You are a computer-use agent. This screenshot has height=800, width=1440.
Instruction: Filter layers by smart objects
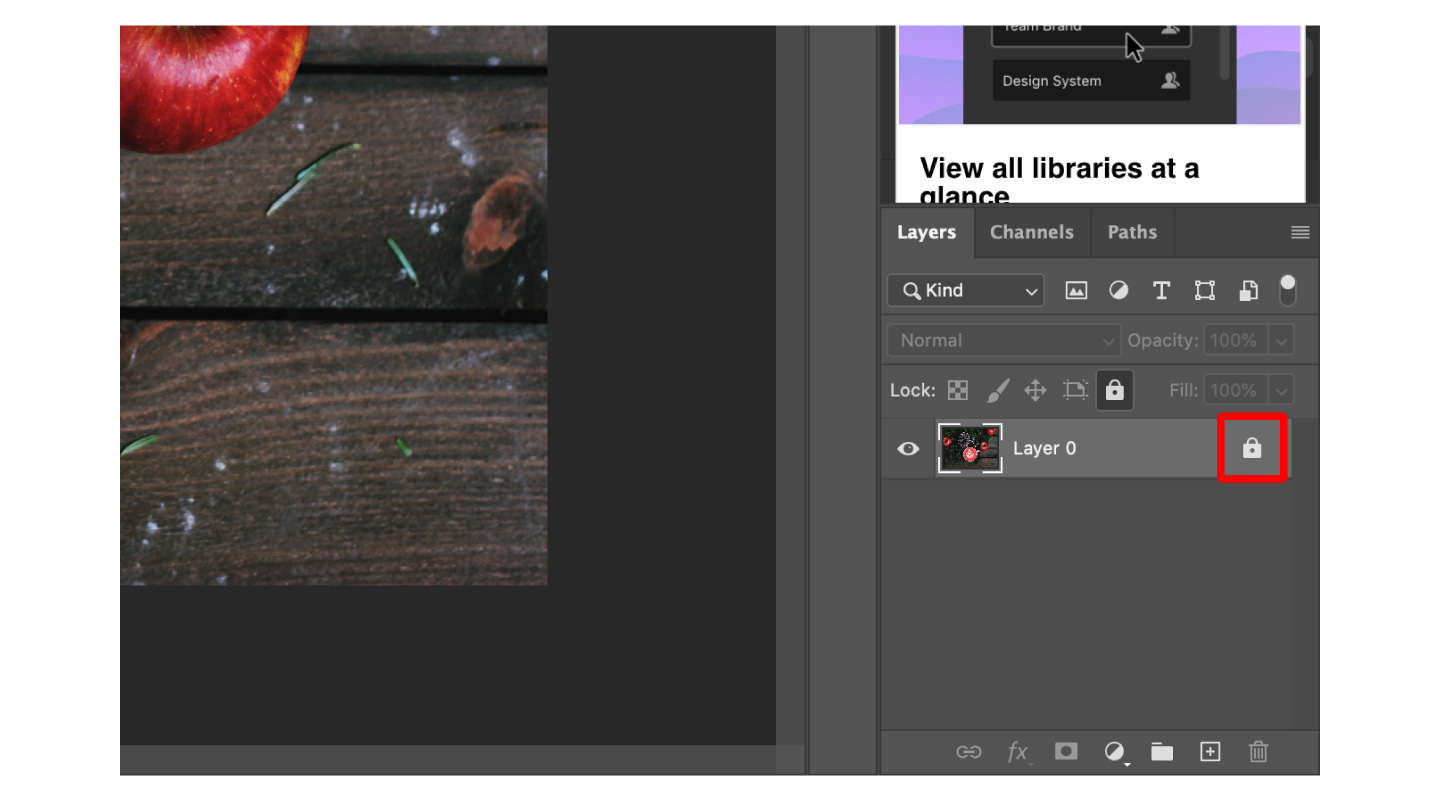coord(1247,290)
